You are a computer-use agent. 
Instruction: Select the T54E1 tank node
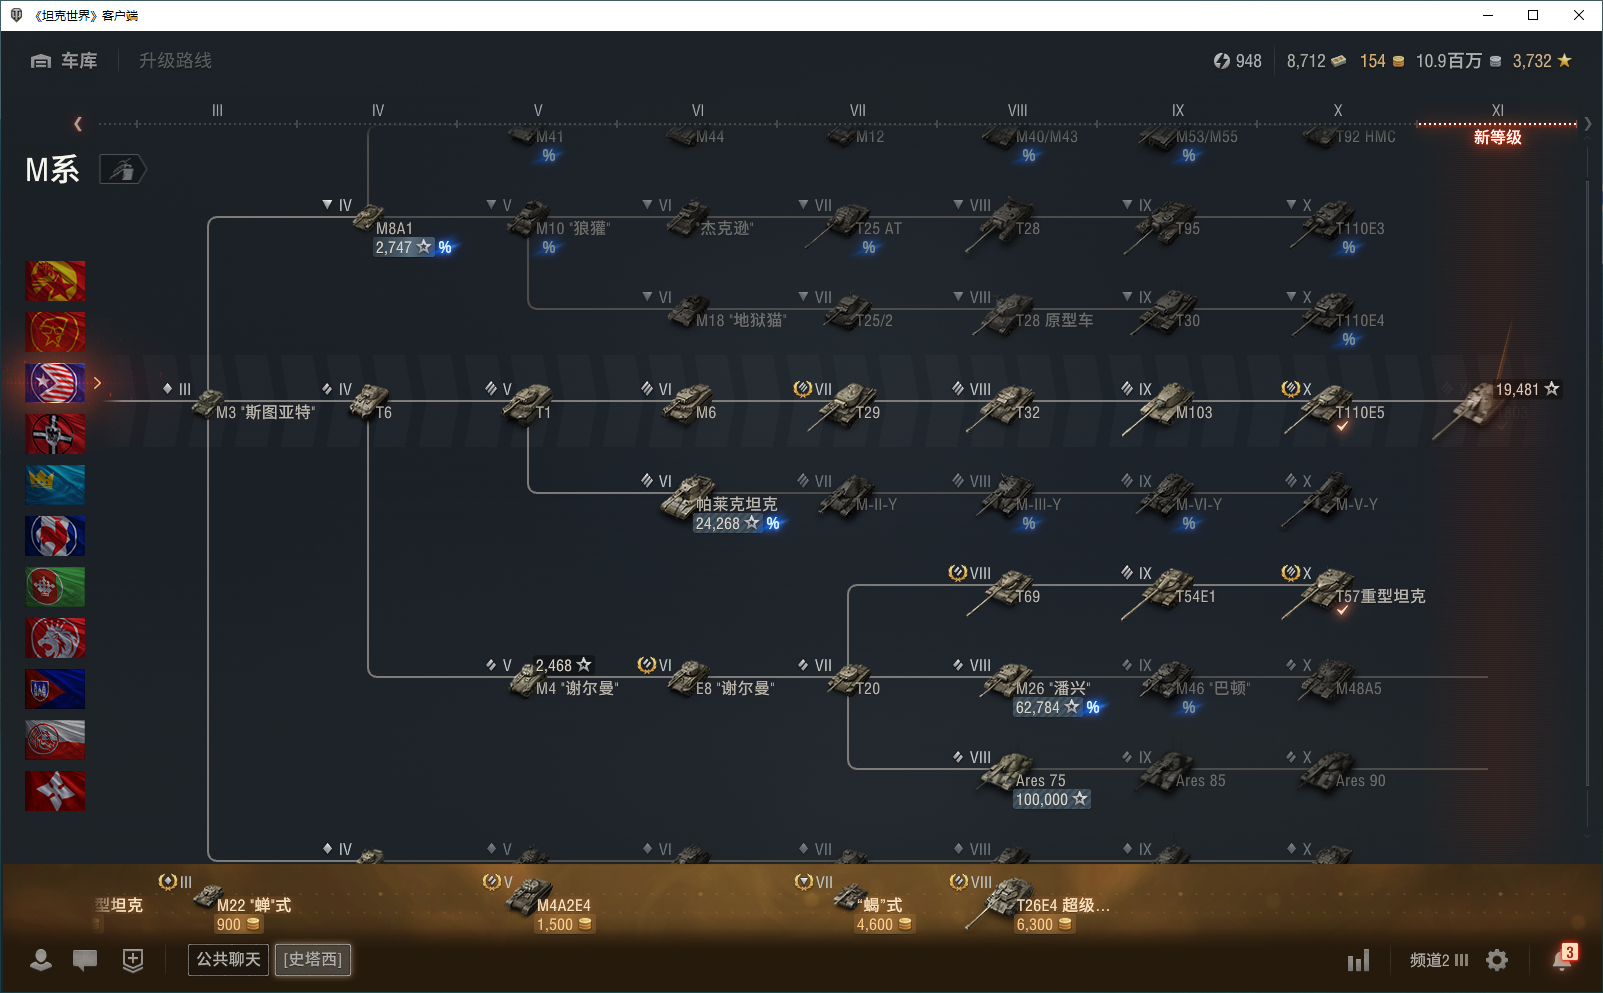click(x=1170, y=591)
